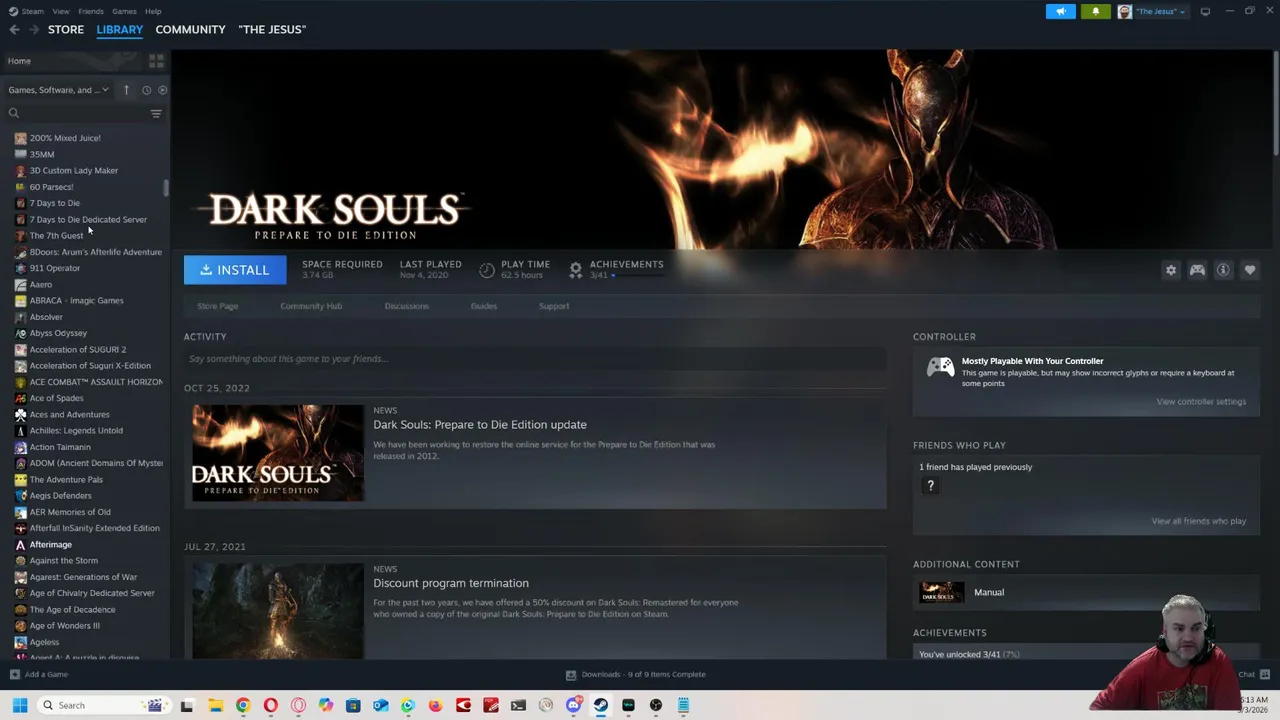Click the sort ascending arrow icon

[x=126, y=90]
